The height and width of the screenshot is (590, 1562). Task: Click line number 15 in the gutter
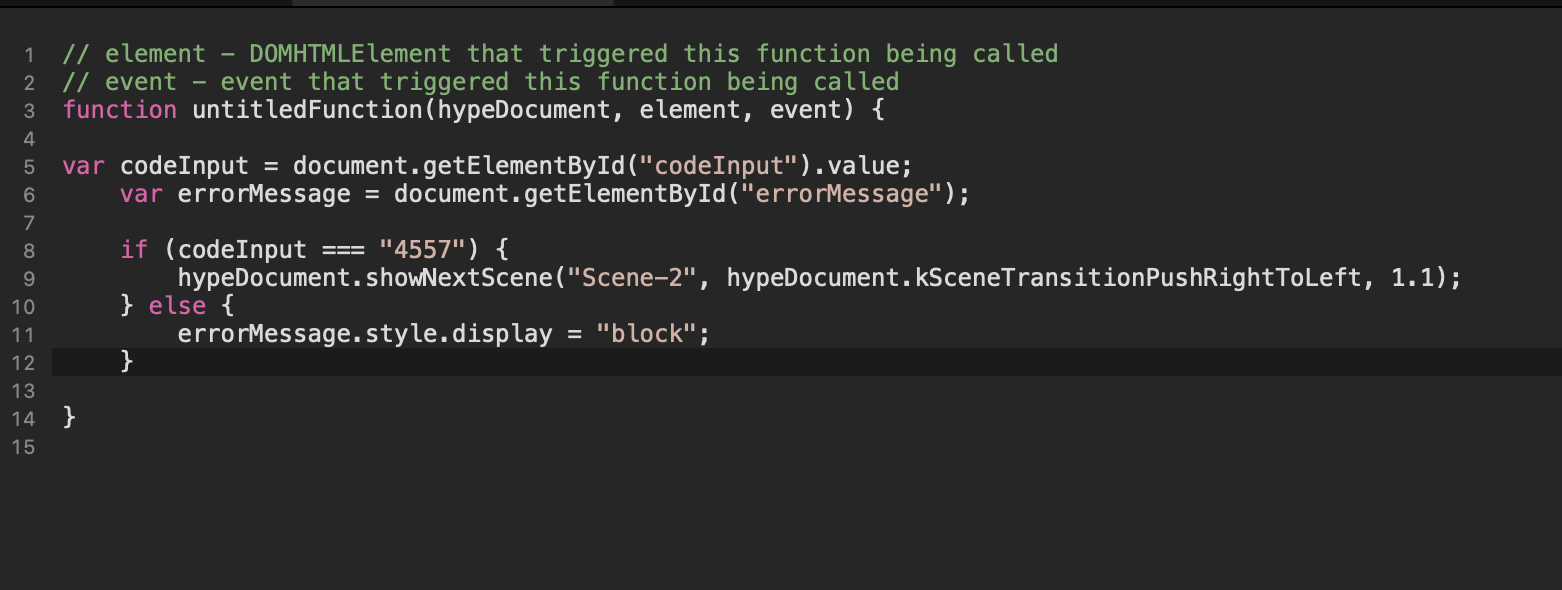point(24,446)
